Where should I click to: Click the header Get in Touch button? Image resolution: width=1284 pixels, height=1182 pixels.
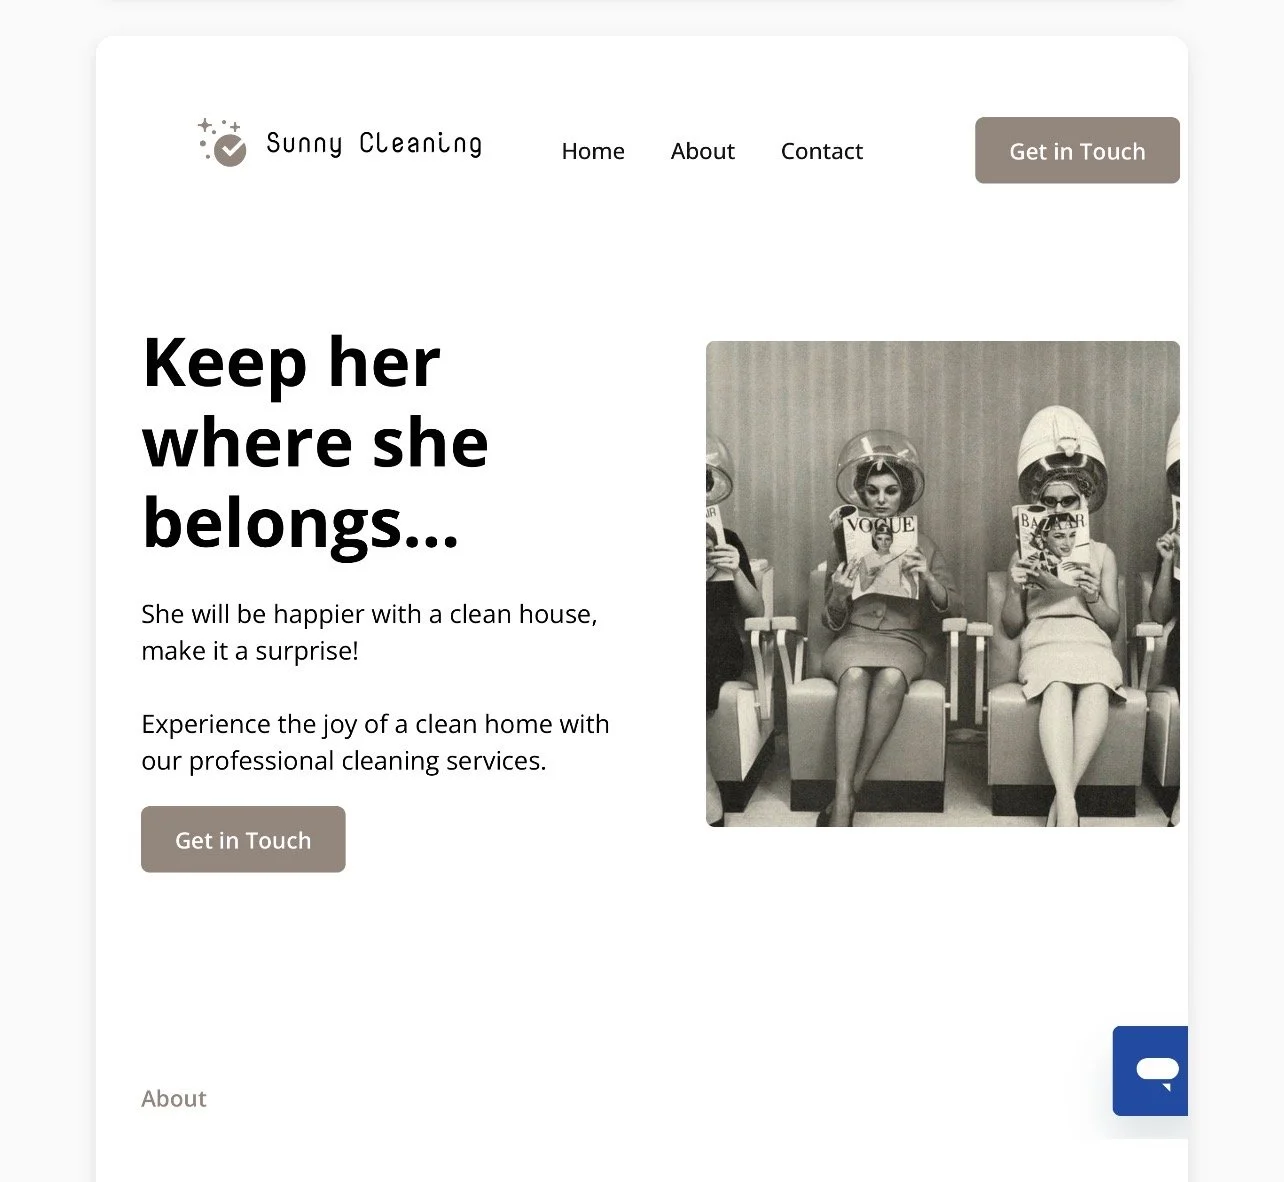pyautogui.click(x=1077, y=150)
